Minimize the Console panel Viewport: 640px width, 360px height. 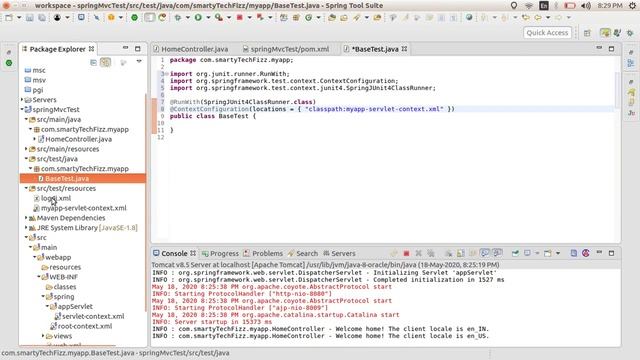coord(599,253)
